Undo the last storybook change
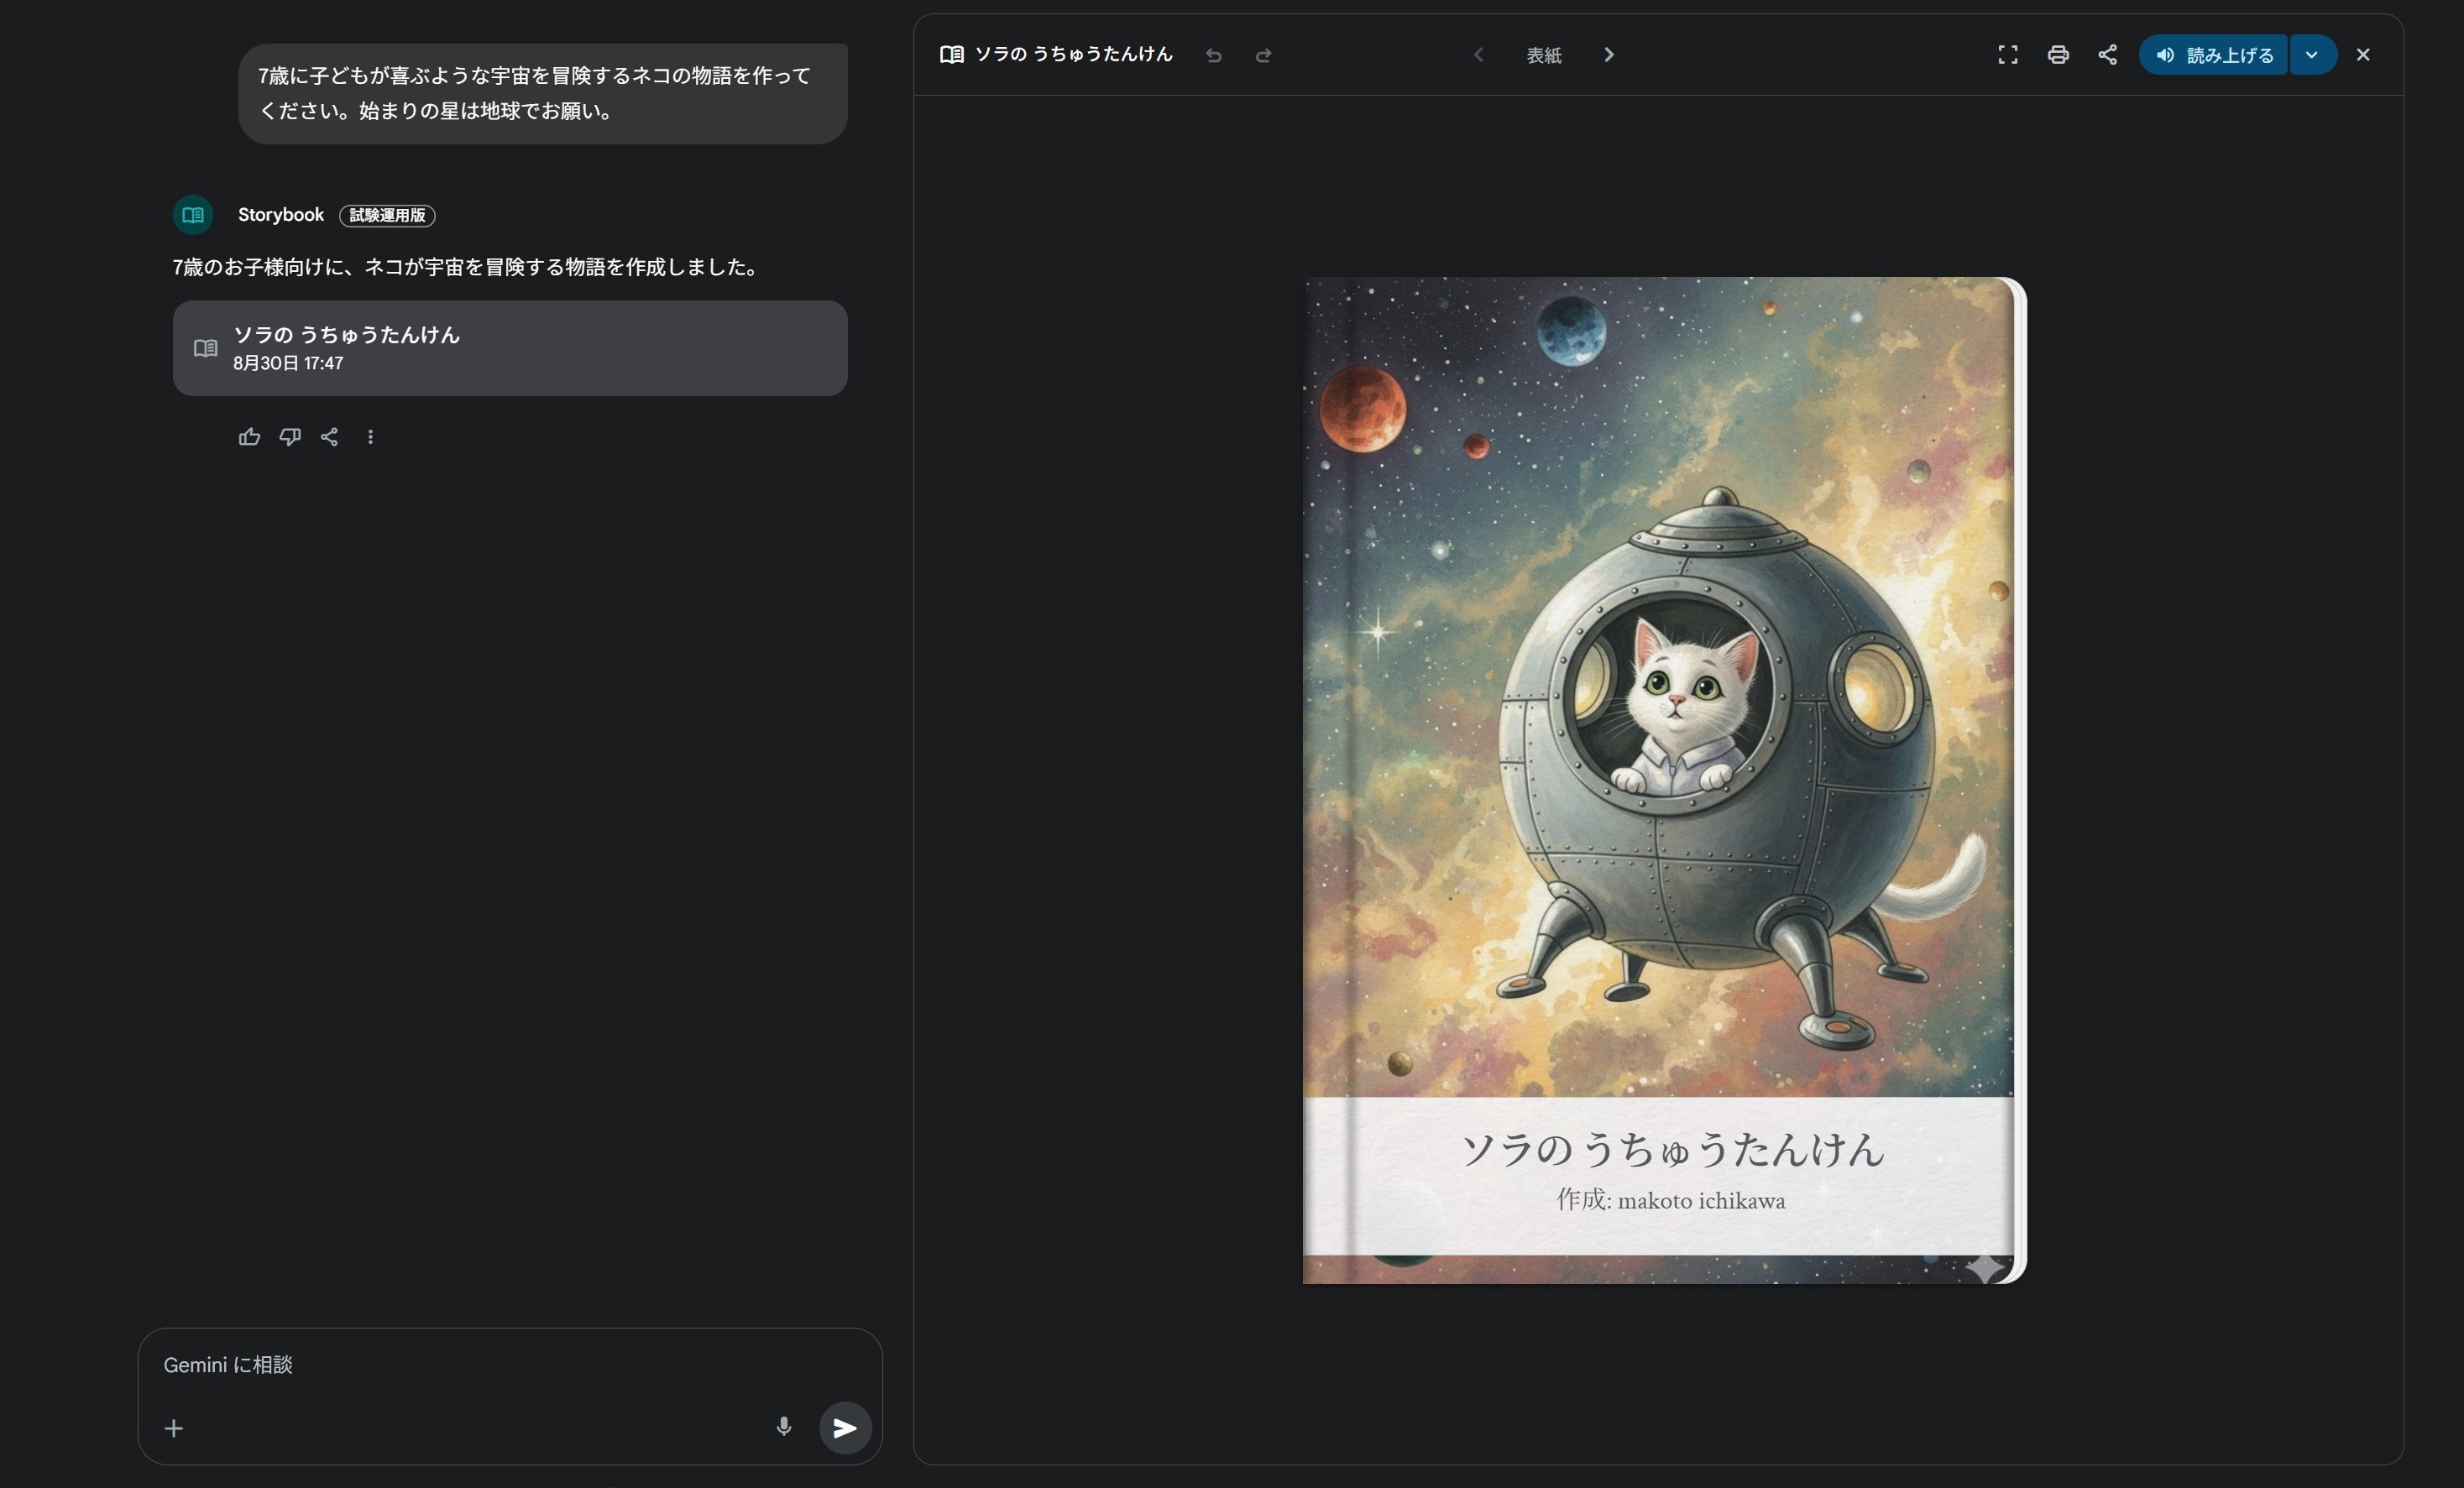The image size is (2464, 1488). pyautogui.click(x=1213, y=55)
